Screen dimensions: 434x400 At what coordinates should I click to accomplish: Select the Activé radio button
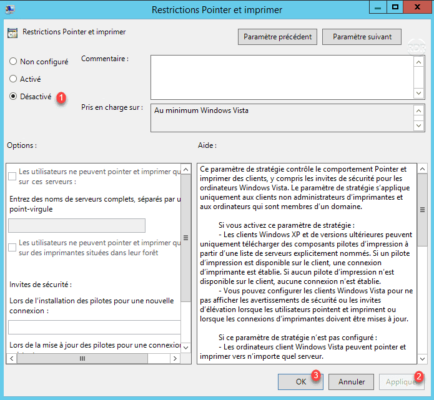[x=13, y=79]
